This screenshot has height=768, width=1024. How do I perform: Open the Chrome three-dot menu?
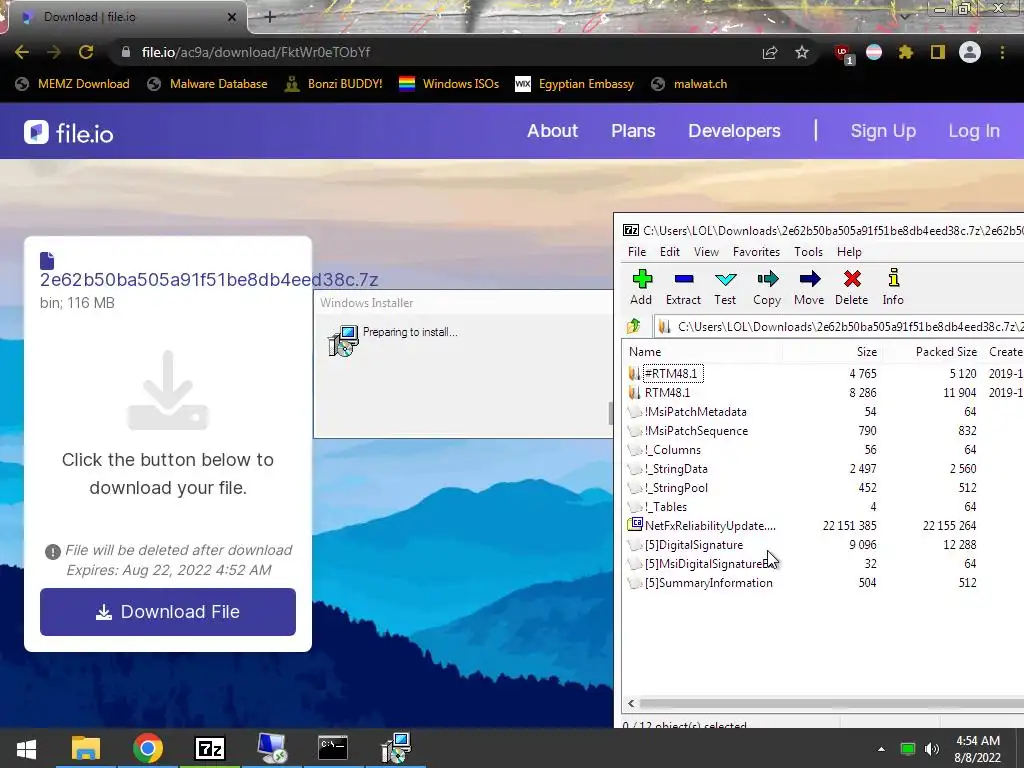pyautogui.click(x=1002, y=52)
